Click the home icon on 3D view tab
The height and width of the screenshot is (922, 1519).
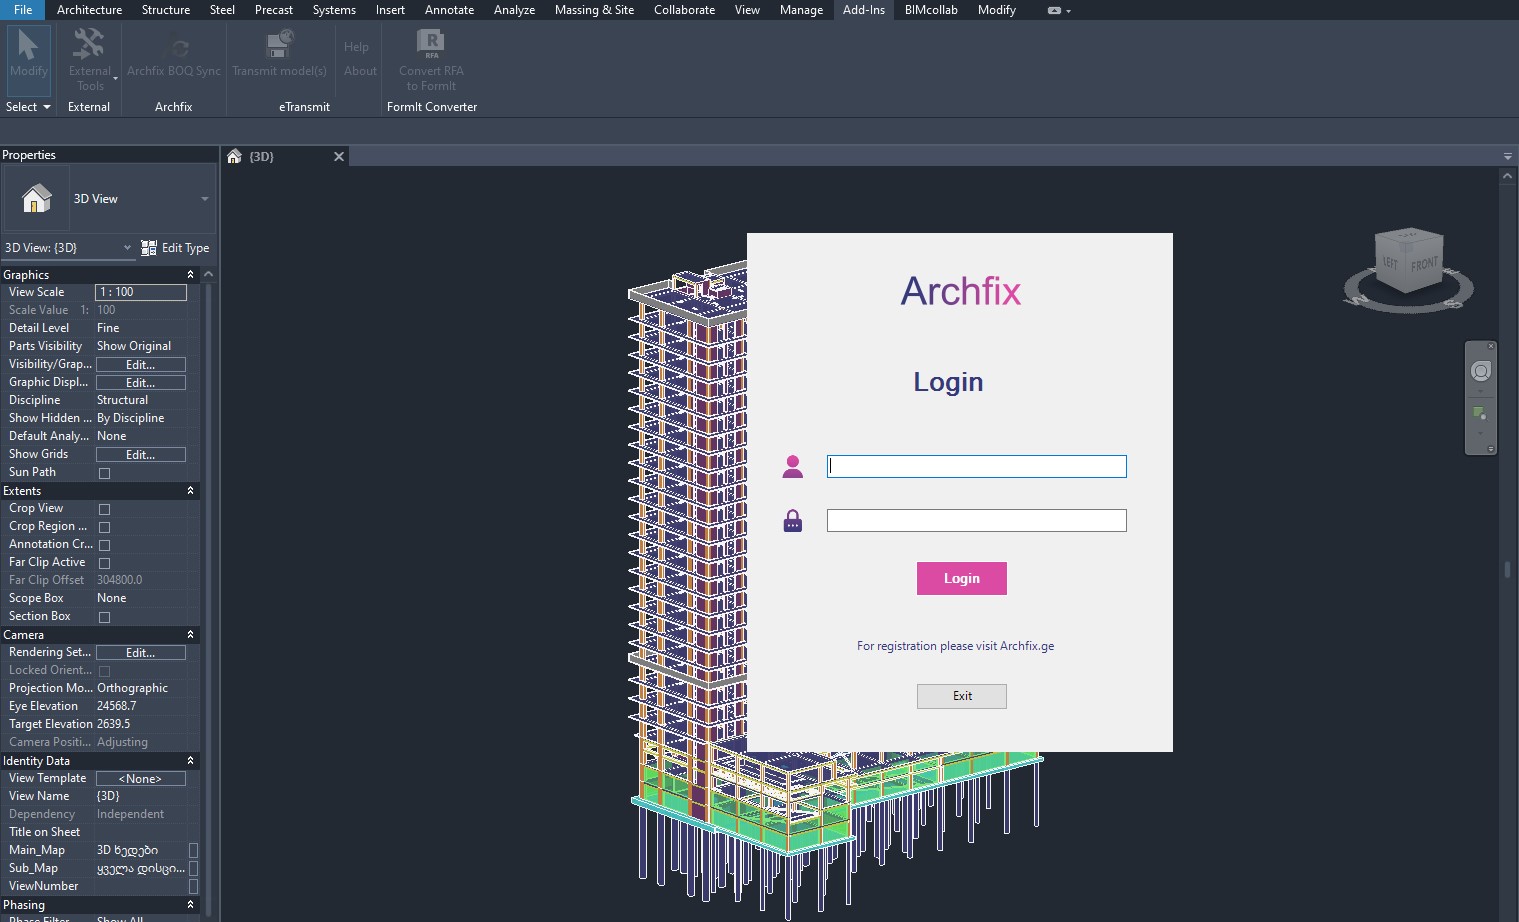tap(235, 156)
